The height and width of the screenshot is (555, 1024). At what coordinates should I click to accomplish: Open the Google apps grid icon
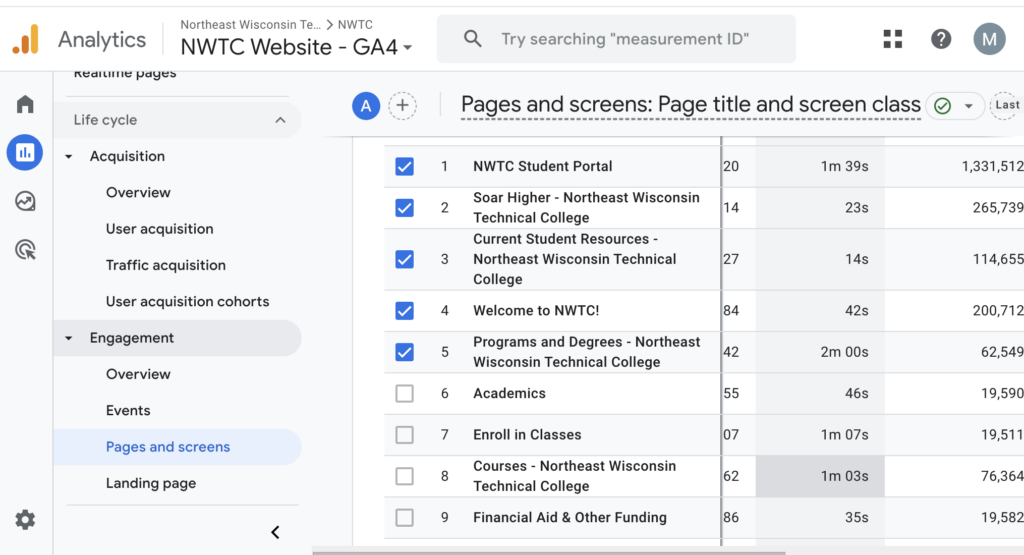pyautogui.click(x=893, y=39)
